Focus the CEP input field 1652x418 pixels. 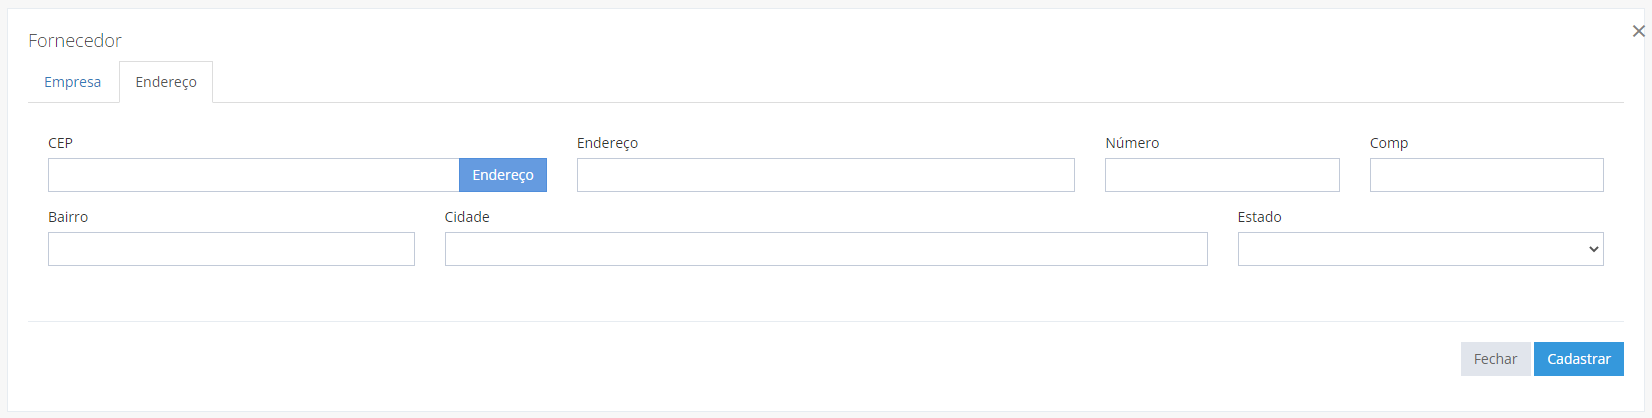(x=253, y=175)
